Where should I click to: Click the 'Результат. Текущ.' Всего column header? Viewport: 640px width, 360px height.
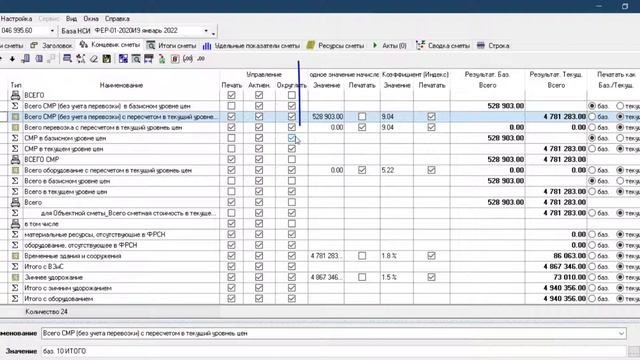556,85
